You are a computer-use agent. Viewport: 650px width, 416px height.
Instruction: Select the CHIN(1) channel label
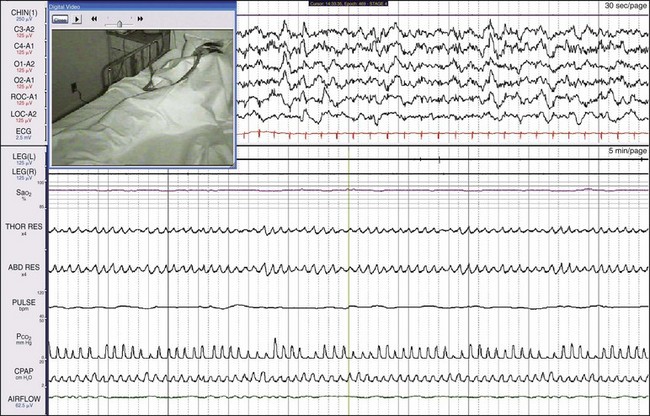coord(21,13)
